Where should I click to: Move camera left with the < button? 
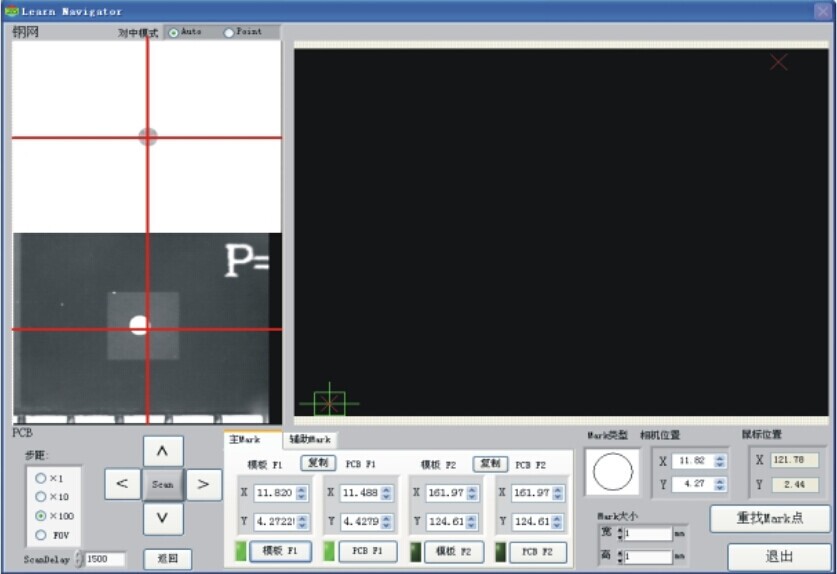(122, 484)
